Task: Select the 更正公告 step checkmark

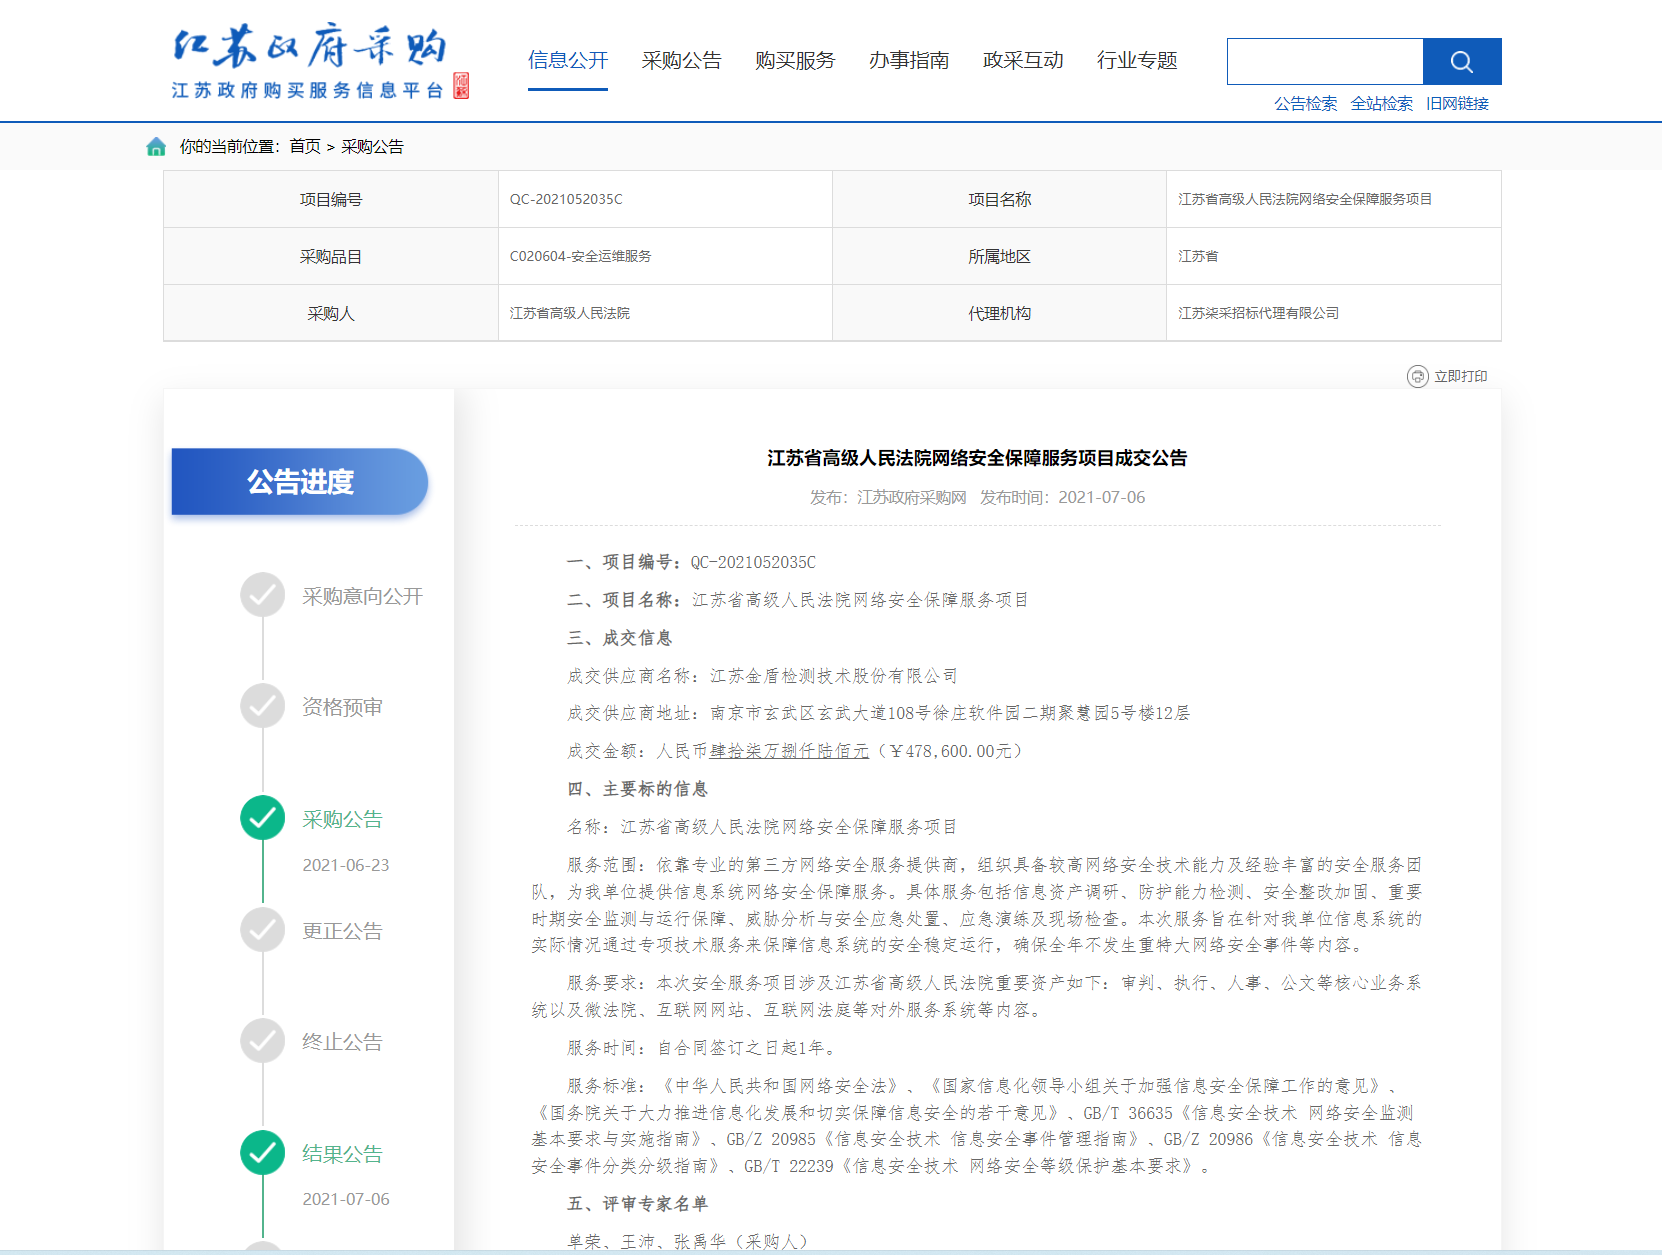Action: [x=262, y=930]
